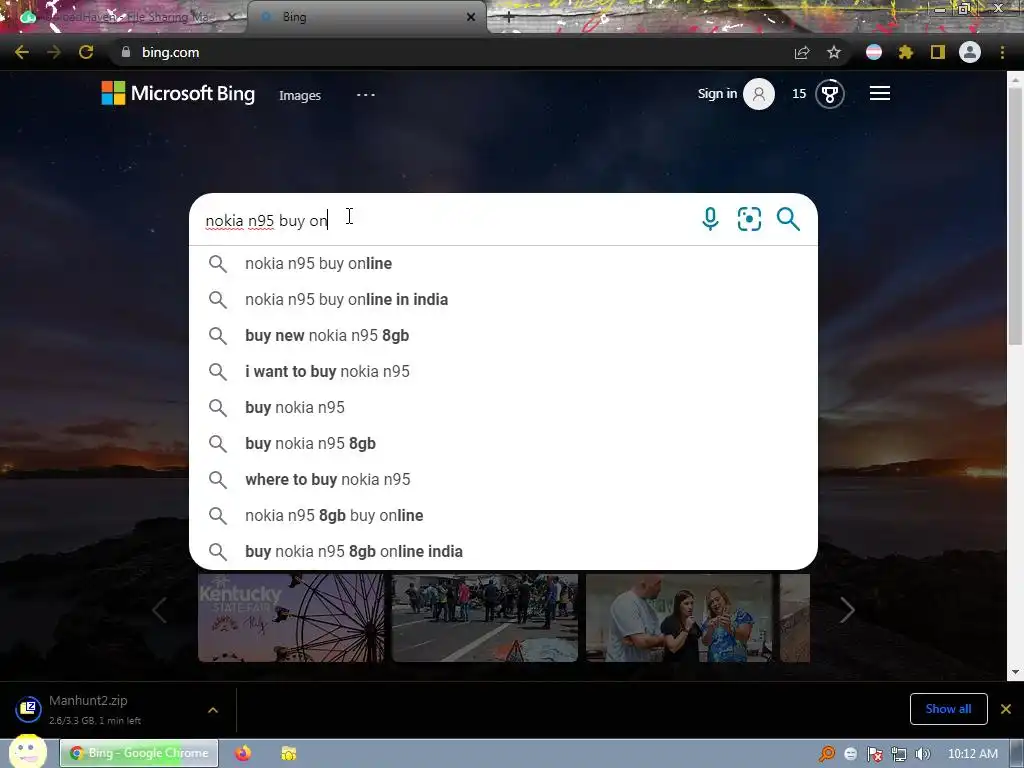The height and width of the screenshot is (768, 1024).
Task: Bookmark this page with star icon
Action: point(834,52)
